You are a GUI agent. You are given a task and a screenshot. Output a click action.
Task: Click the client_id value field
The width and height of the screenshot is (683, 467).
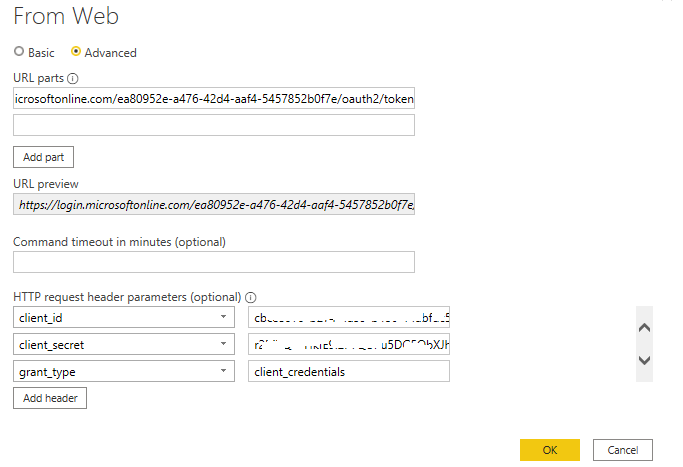click(349, 317)
